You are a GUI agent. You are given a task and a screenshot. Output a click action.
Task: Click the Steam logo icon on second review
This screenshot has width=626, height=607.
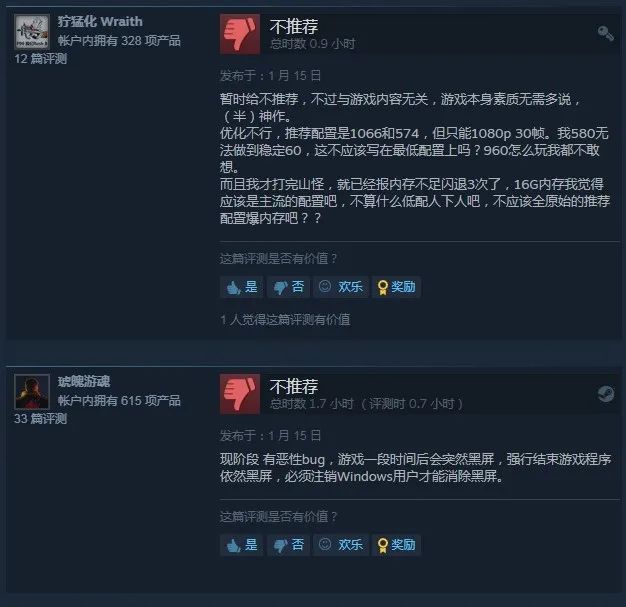point(606,394)
